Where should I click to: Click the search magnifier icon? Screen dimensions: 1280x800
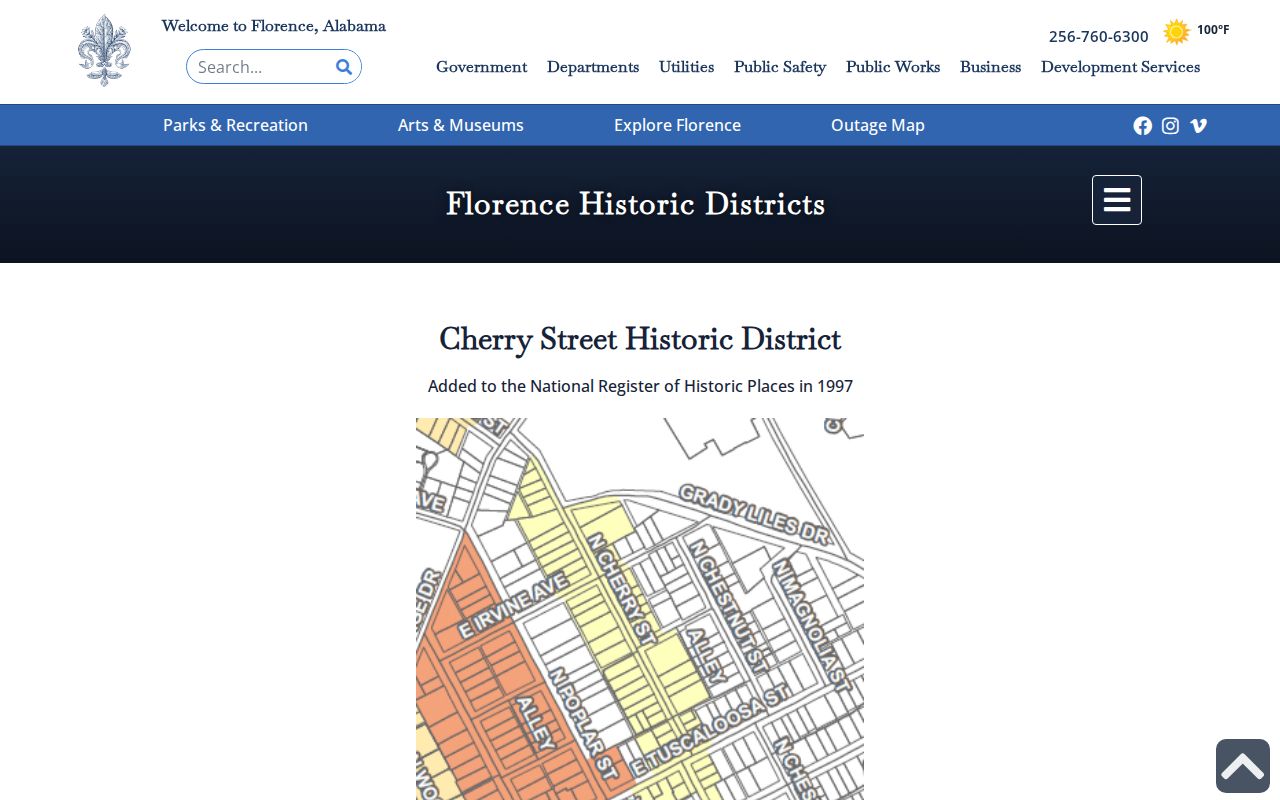click(x=344, y=67)
